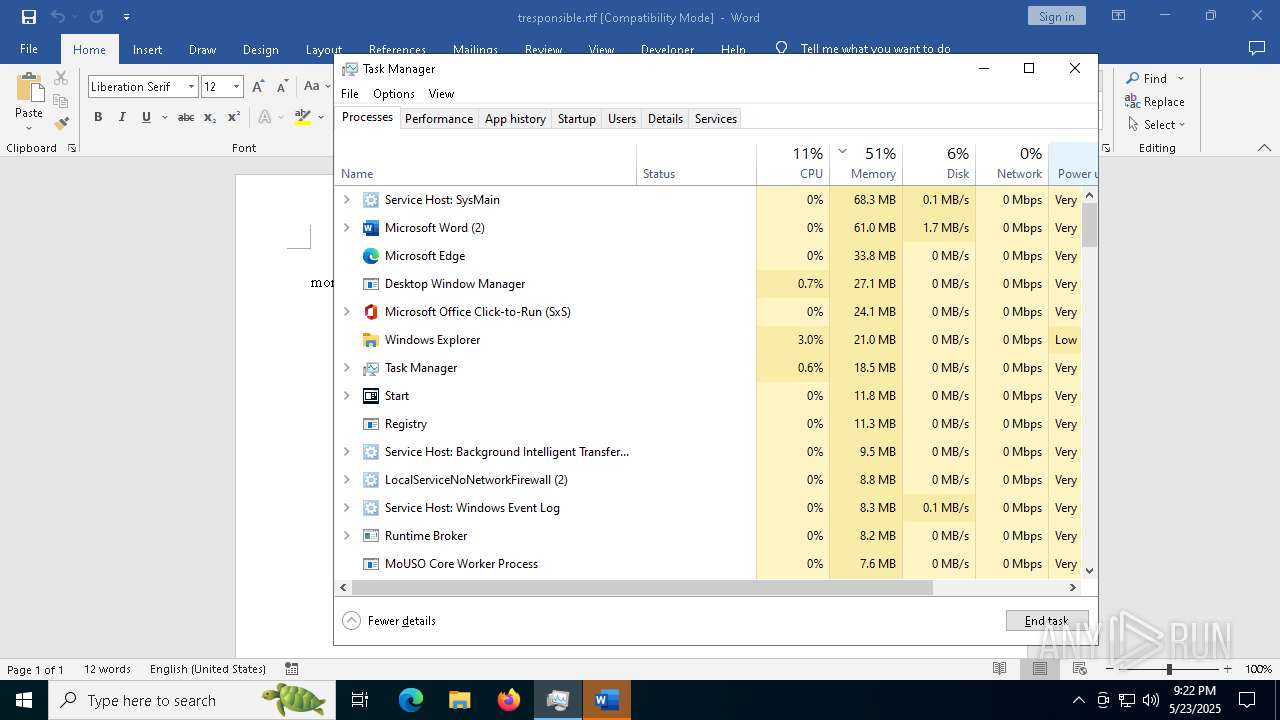Toggle Underline formatting in Word

pos(146,117)
